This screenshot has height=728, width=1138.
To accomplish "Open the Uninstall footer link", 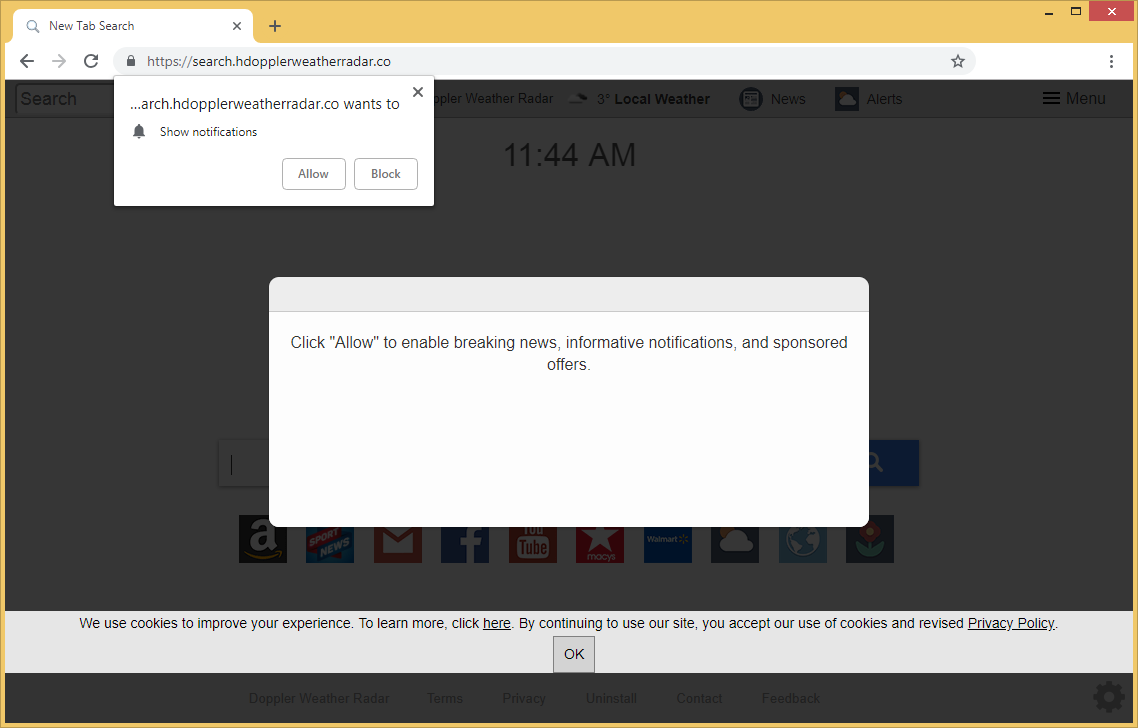I will coord(611,698).
